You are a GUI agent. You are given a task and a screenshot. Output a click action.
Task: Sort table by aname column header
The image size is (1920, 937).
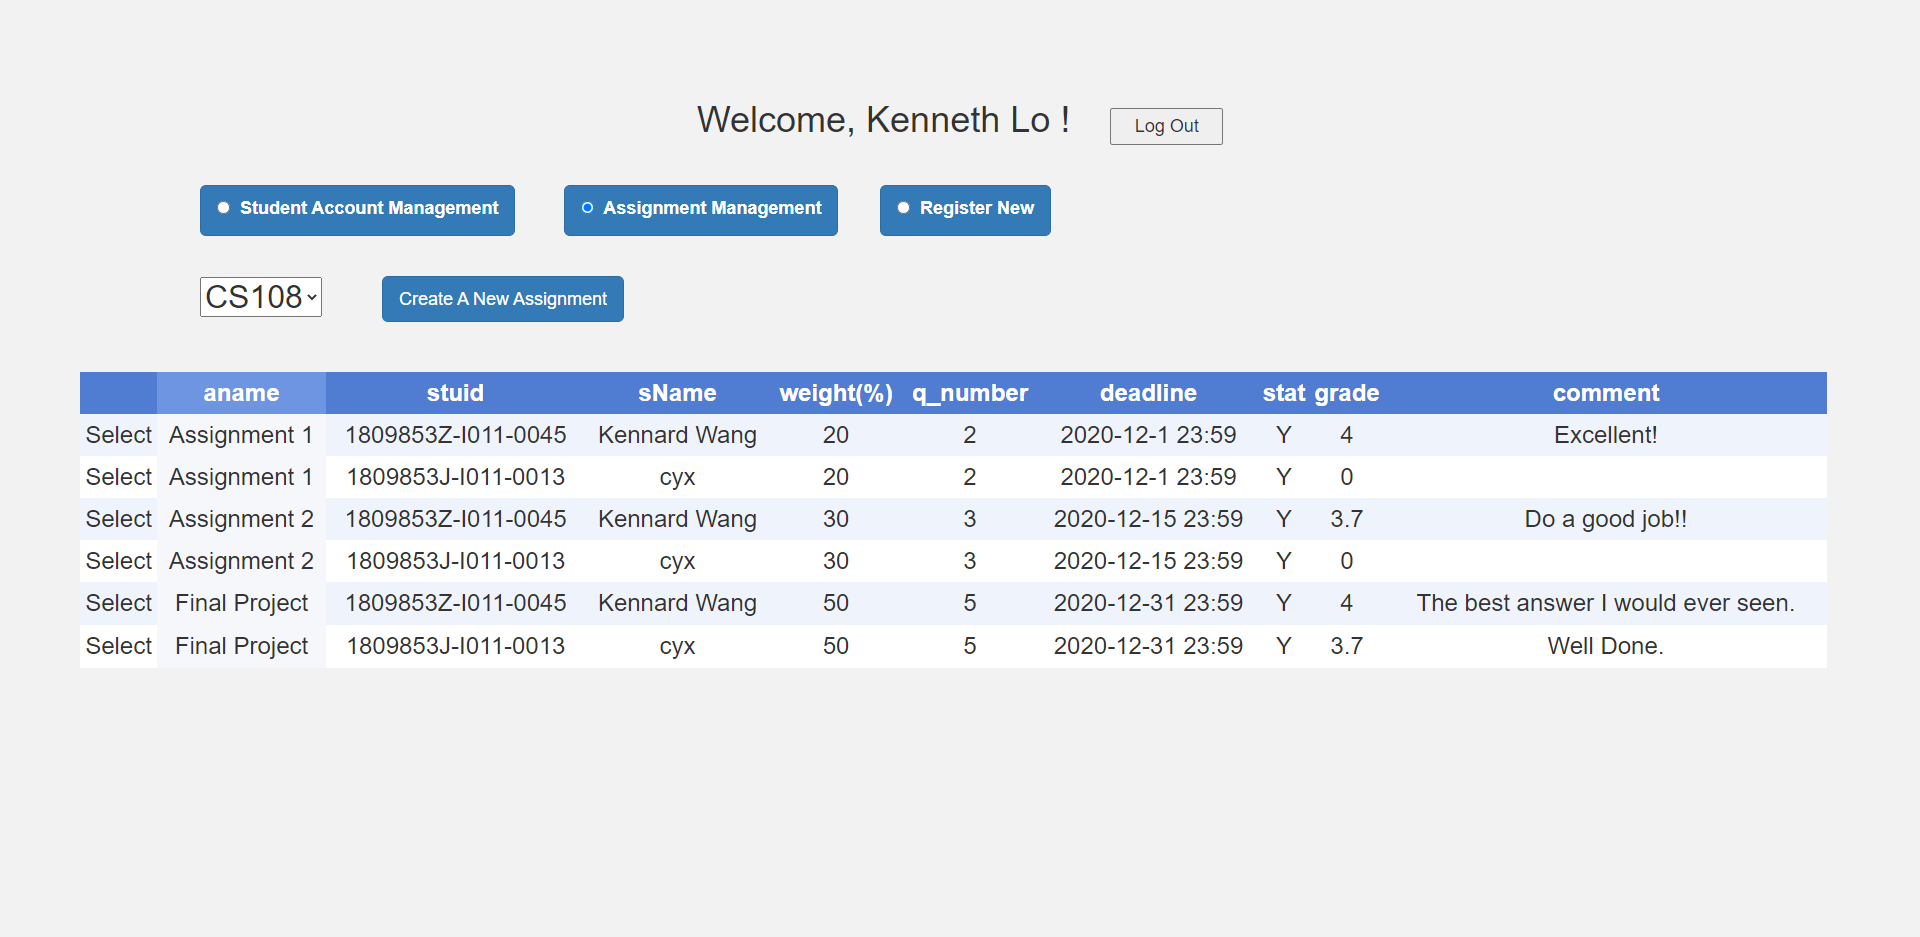241,393
